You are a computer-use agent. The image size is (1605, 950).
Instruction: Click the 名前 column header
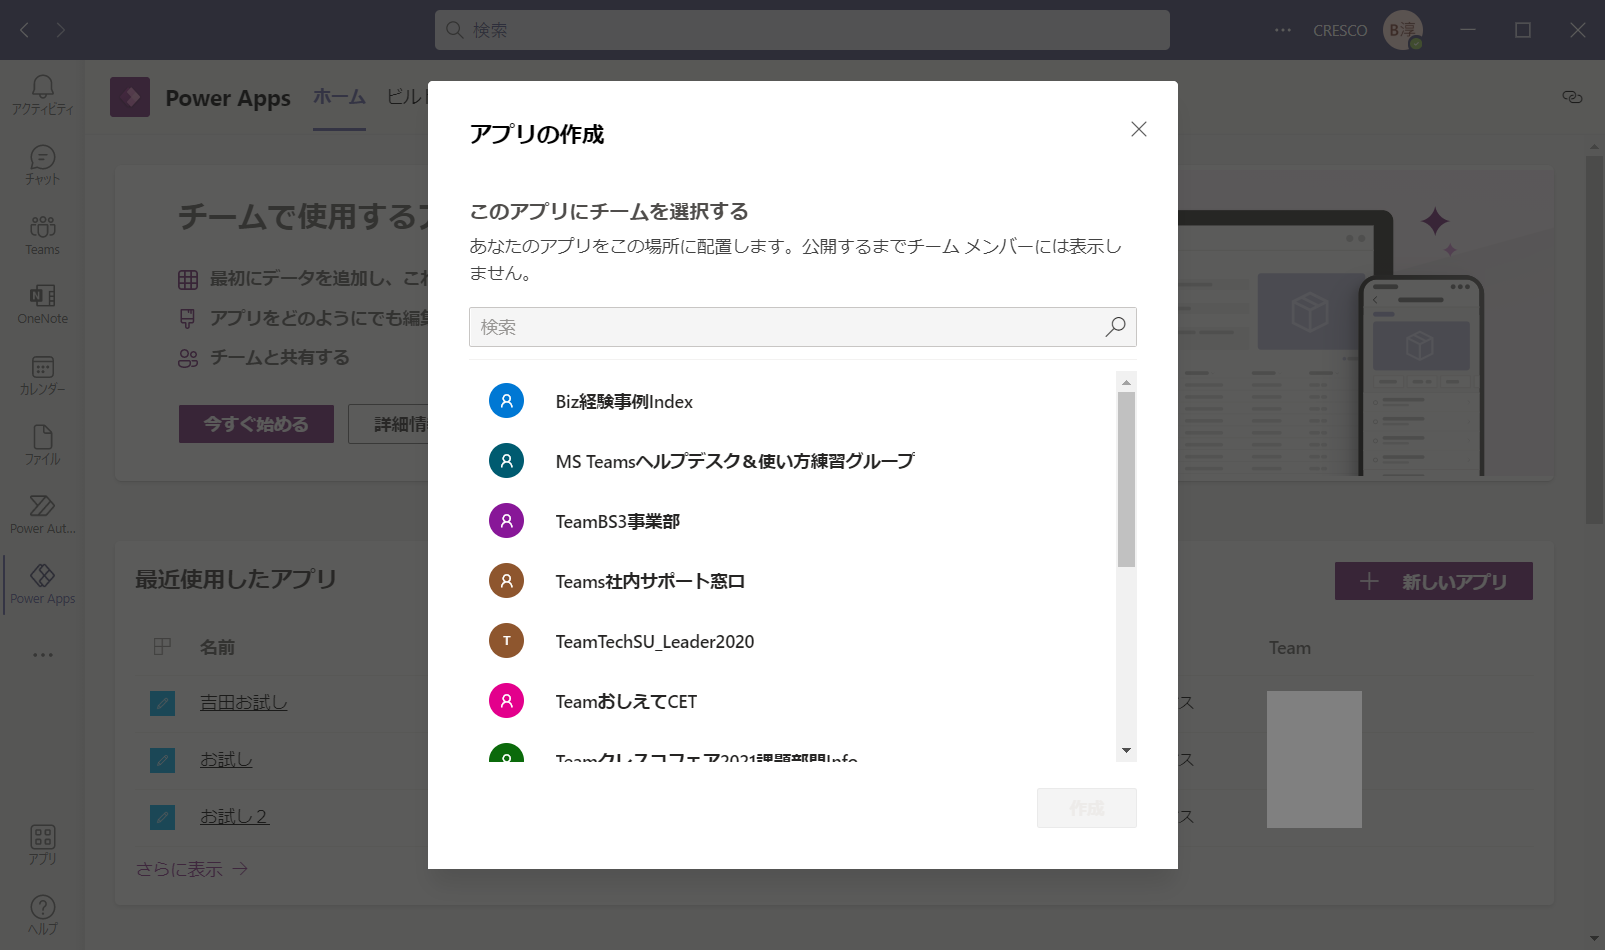coord(217,647)
